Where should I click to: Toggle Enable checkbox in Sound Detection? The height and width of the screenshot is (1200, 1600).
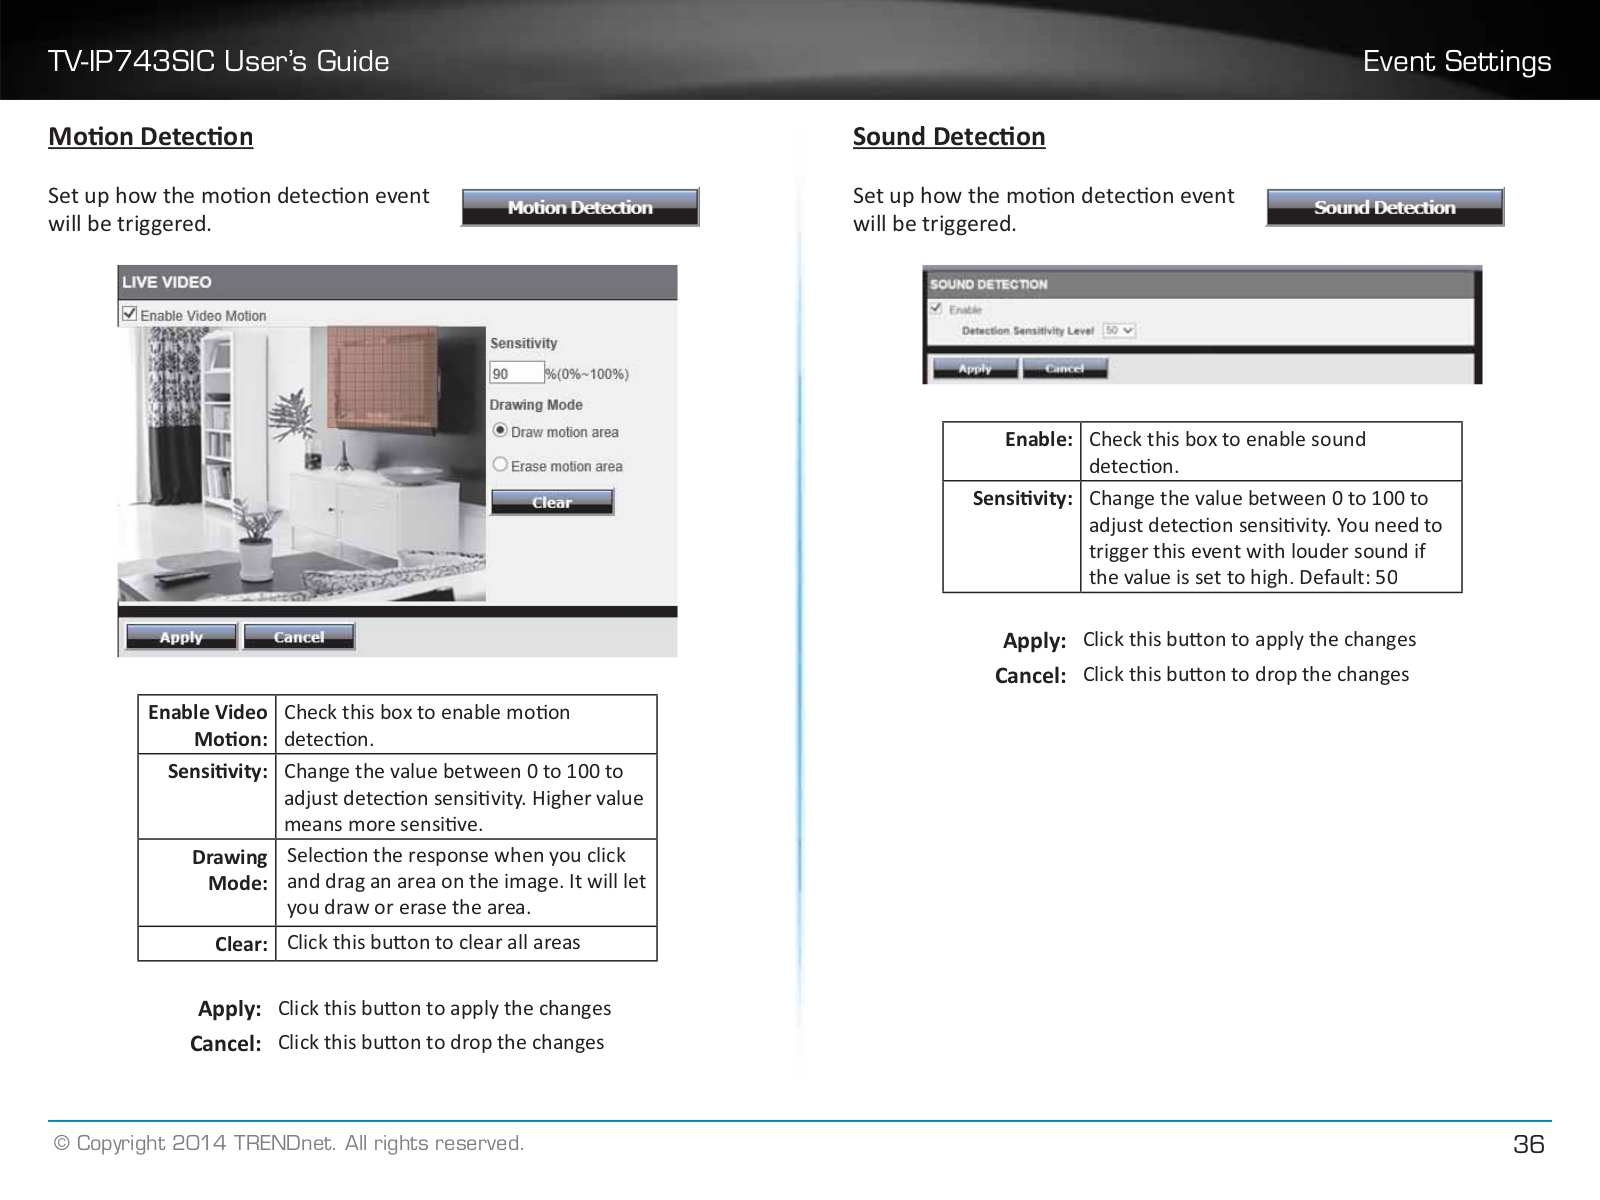pos(938,309)
